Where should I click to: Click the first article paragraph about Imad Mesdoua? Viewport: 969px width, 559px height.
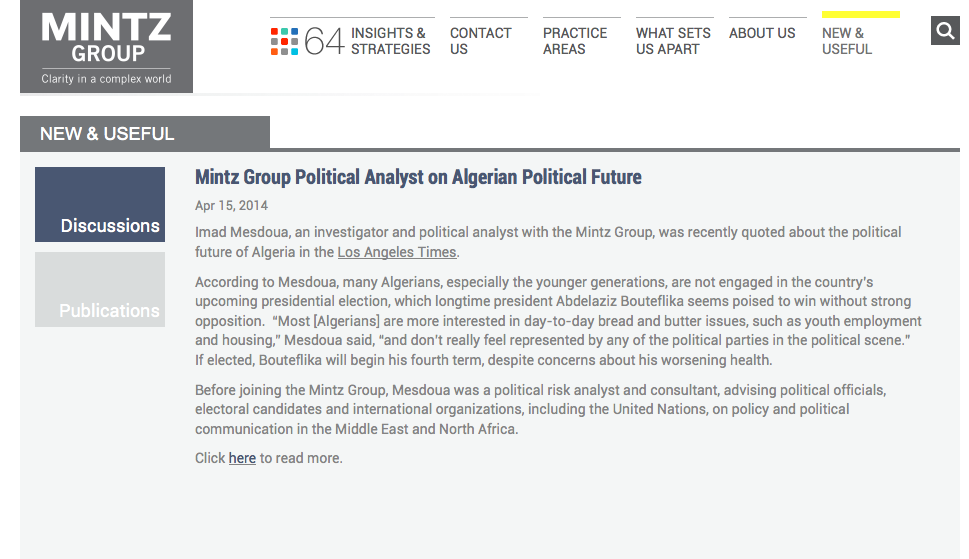(x=548, y=242)
